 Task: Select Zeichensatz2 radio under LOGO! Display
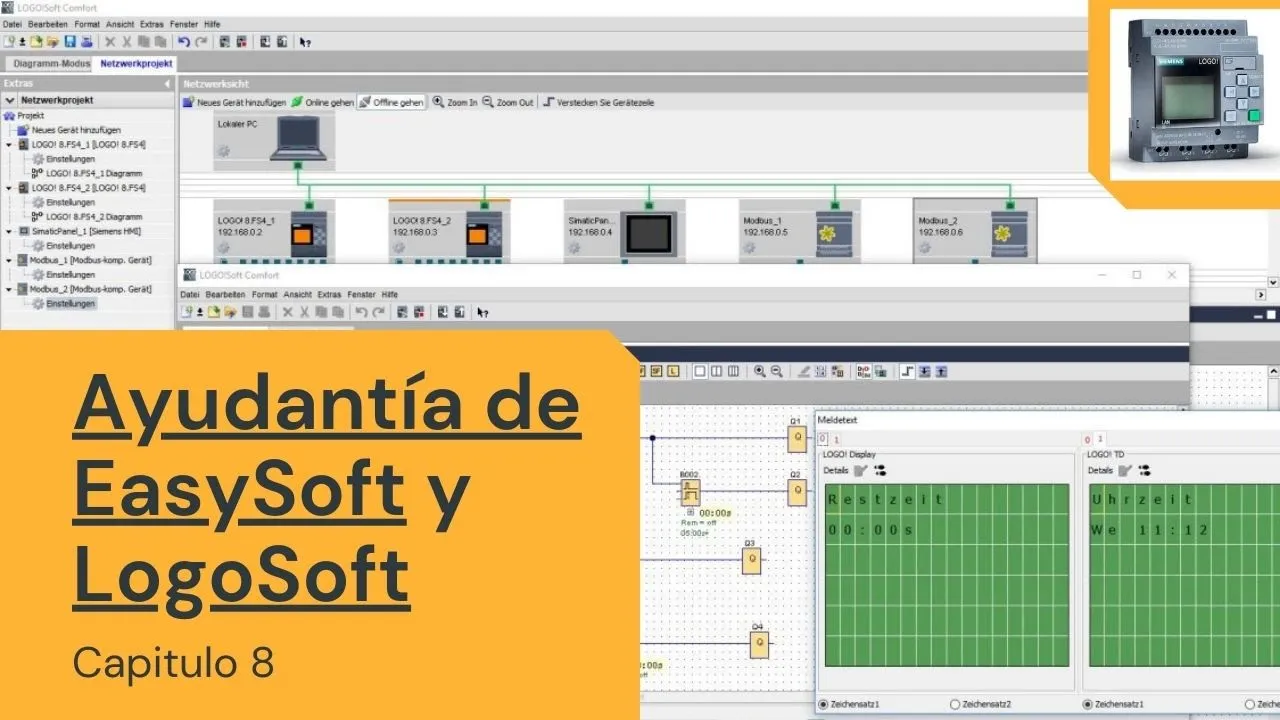[955, 704]
